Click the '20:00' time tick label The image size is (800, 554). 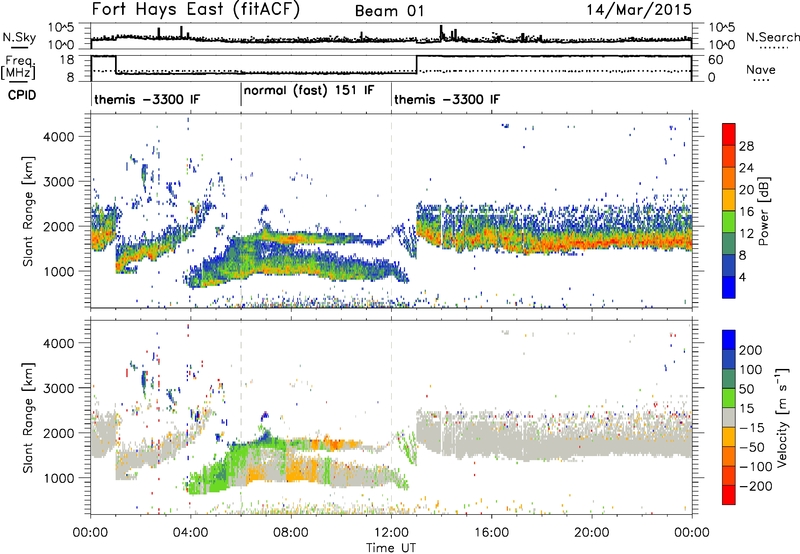point(592,533)
